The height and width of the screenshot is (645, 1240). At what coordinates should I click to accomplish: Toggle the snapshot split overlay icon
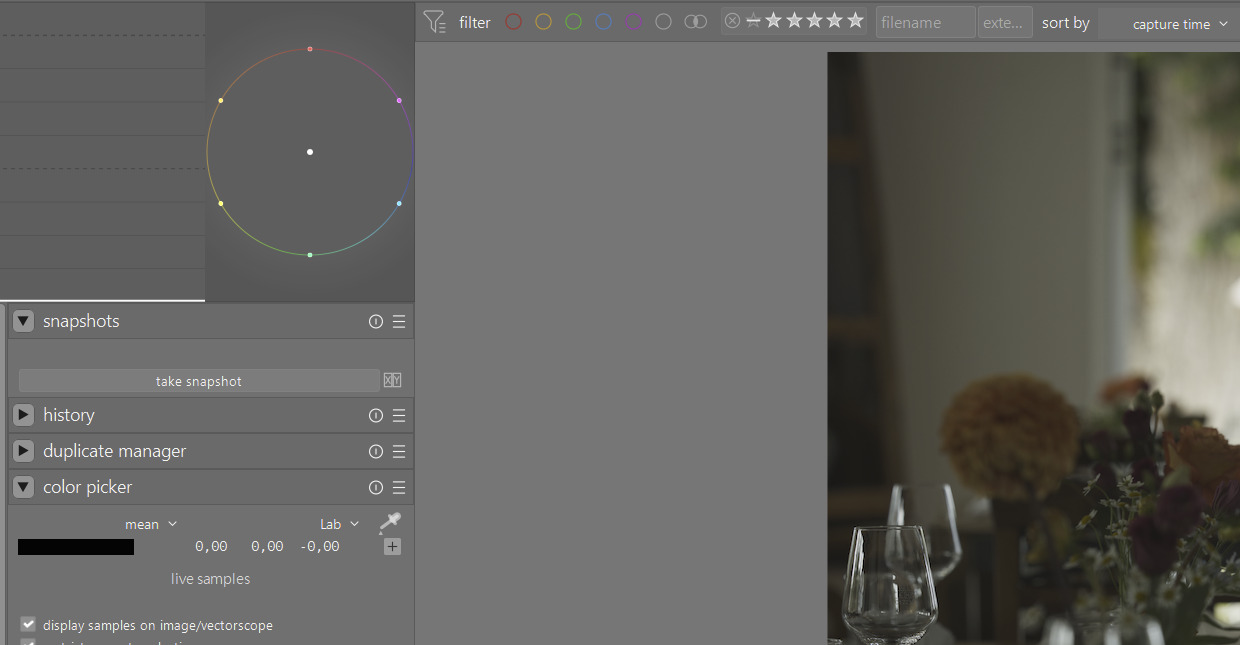392,381
